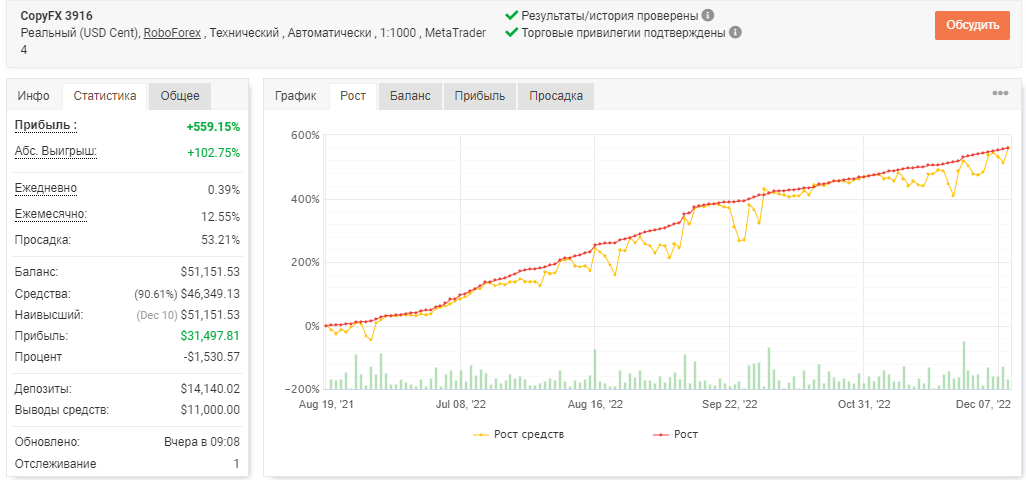1026x480 pixels.
Task: Click the Dec 07, '22 axis label
Action: (x=984, y=405)
